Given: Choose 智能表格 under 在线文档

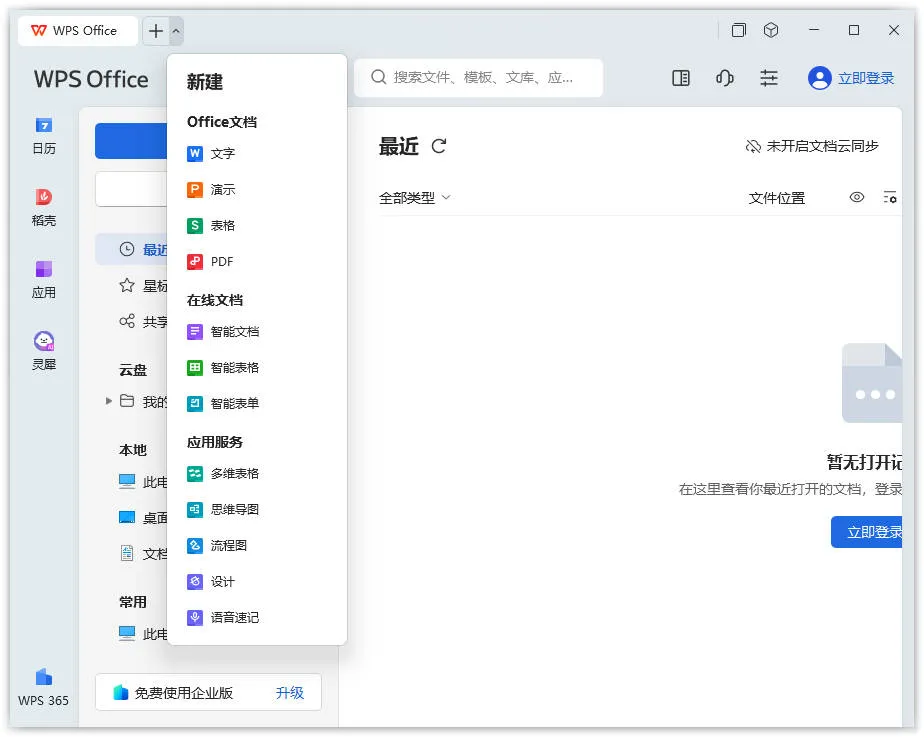Looking at the screenshot, I should (x=234, y=368).
